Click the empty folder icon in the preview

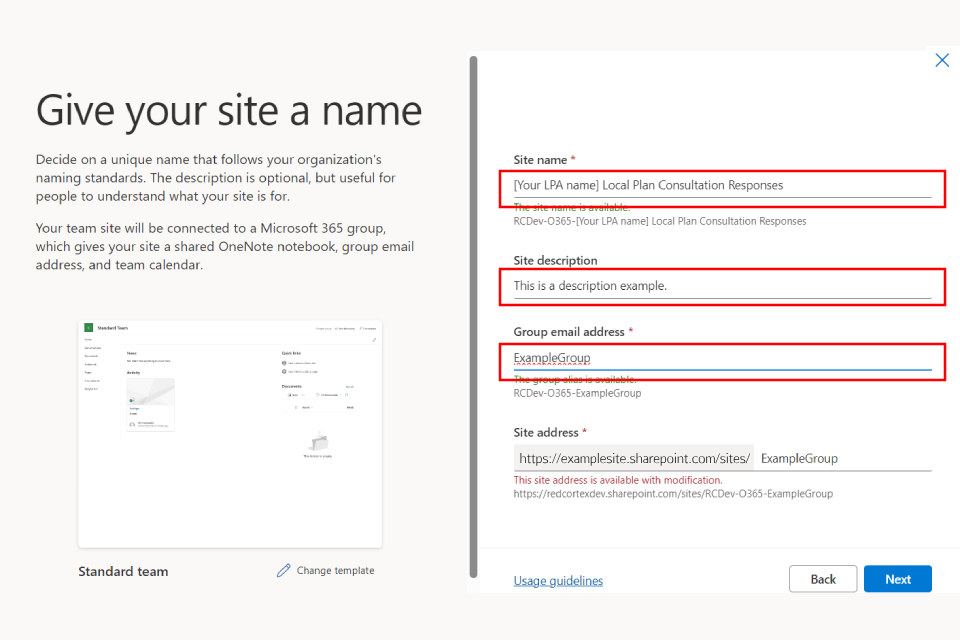[x=317, y=441]
